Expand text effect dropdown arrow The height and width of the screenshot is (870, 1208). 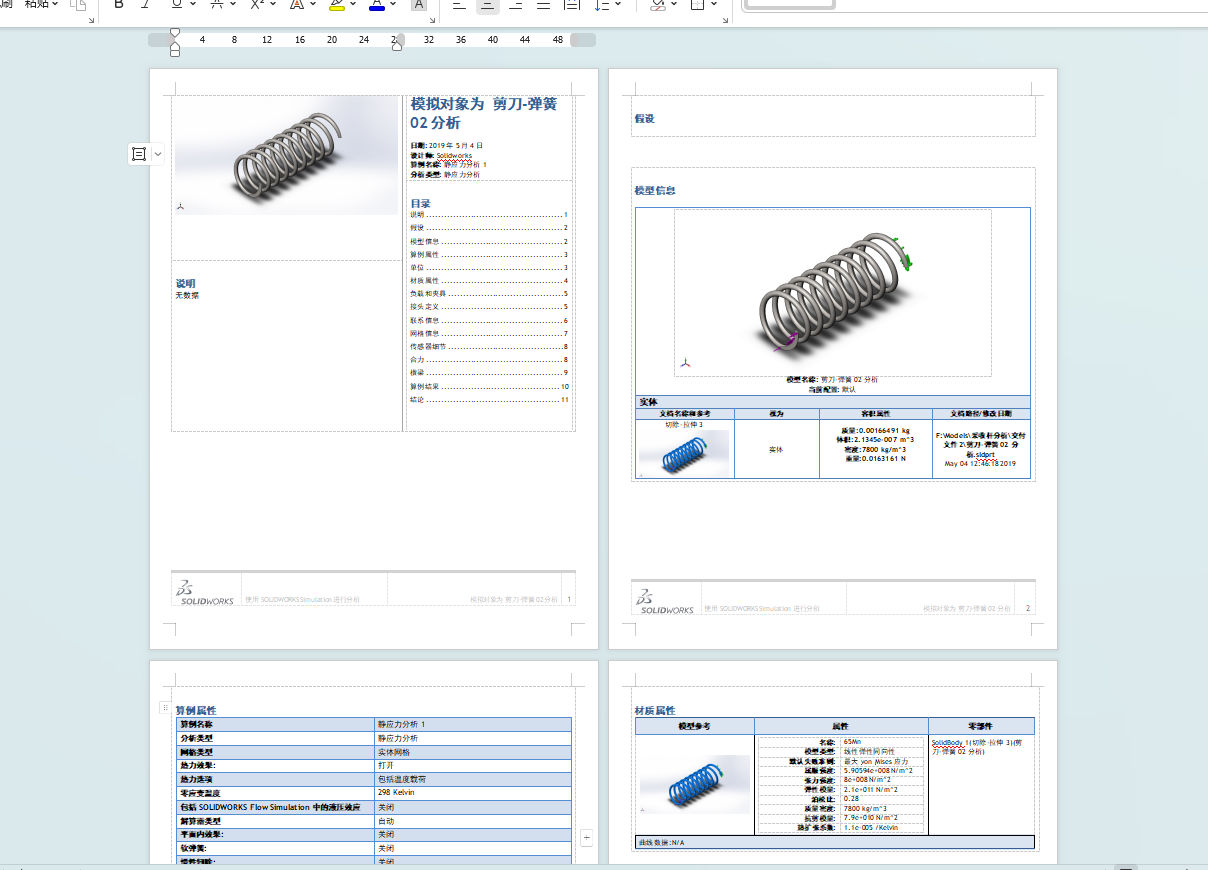pos(313,5)
